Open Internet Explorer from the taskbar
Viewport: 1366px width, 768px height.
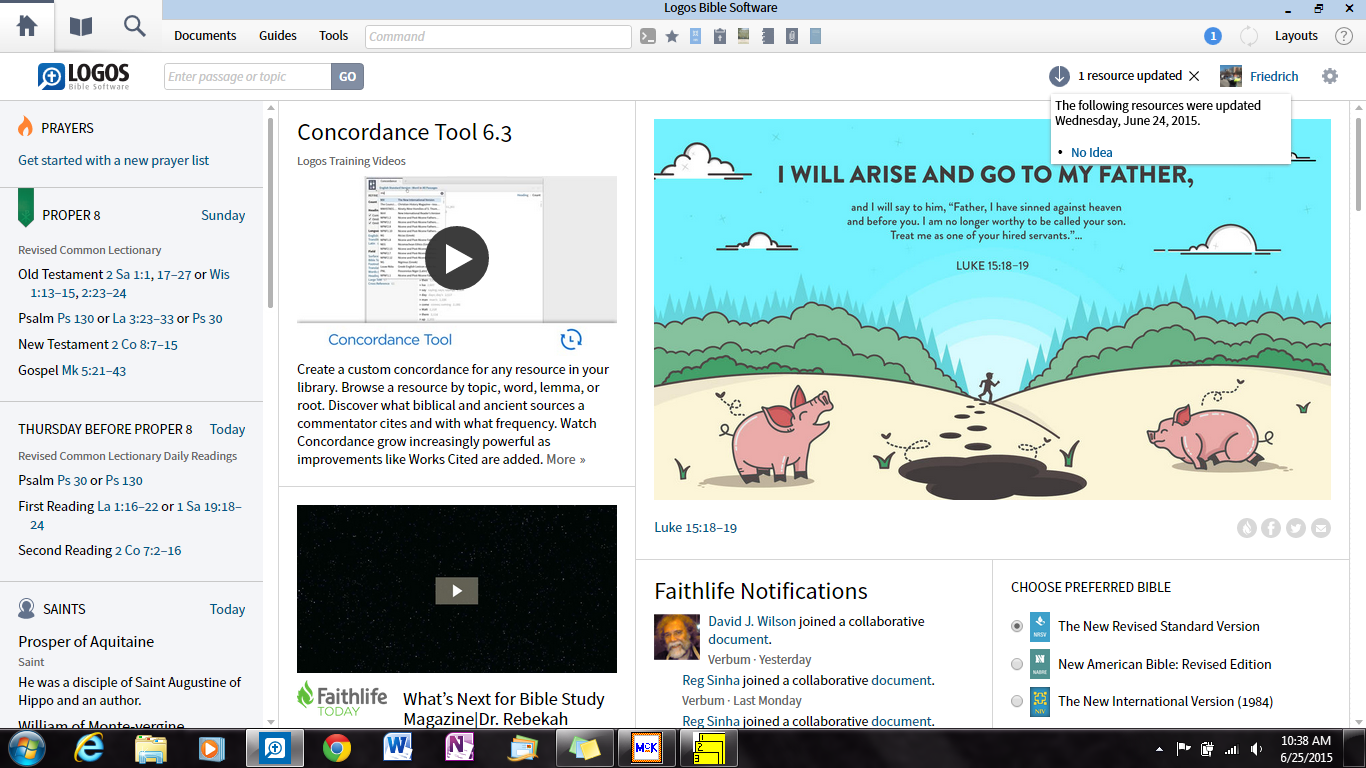click(91, 747)
